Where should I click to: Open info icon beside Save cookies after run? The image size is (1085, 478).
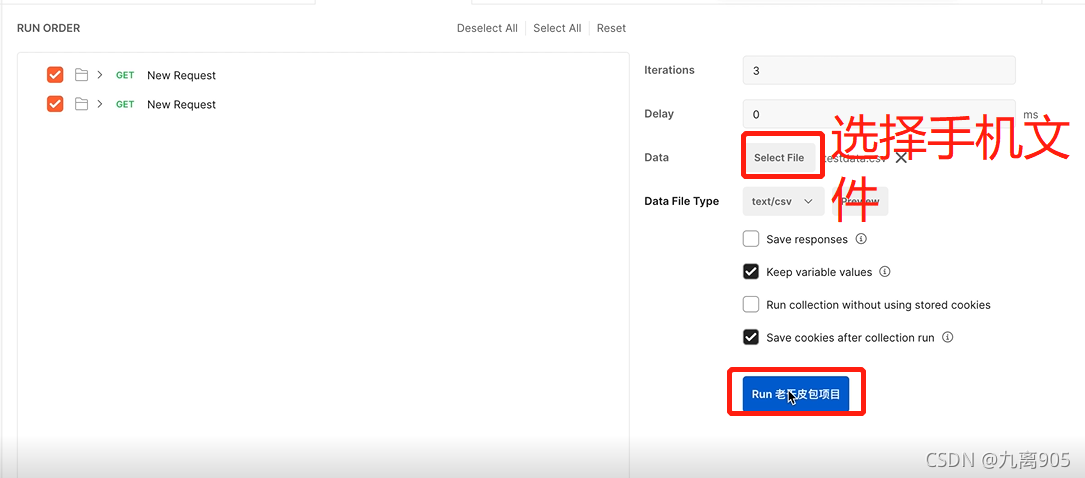tap(948, 338)
